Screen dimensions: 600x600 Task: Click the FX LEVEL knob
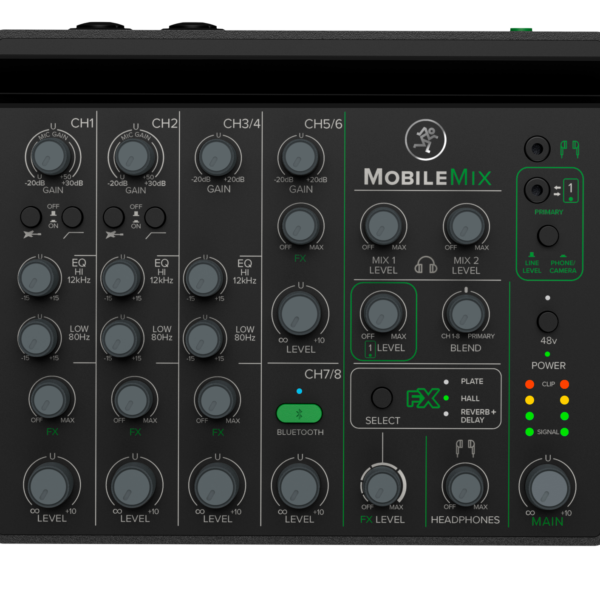click(383, 486)
